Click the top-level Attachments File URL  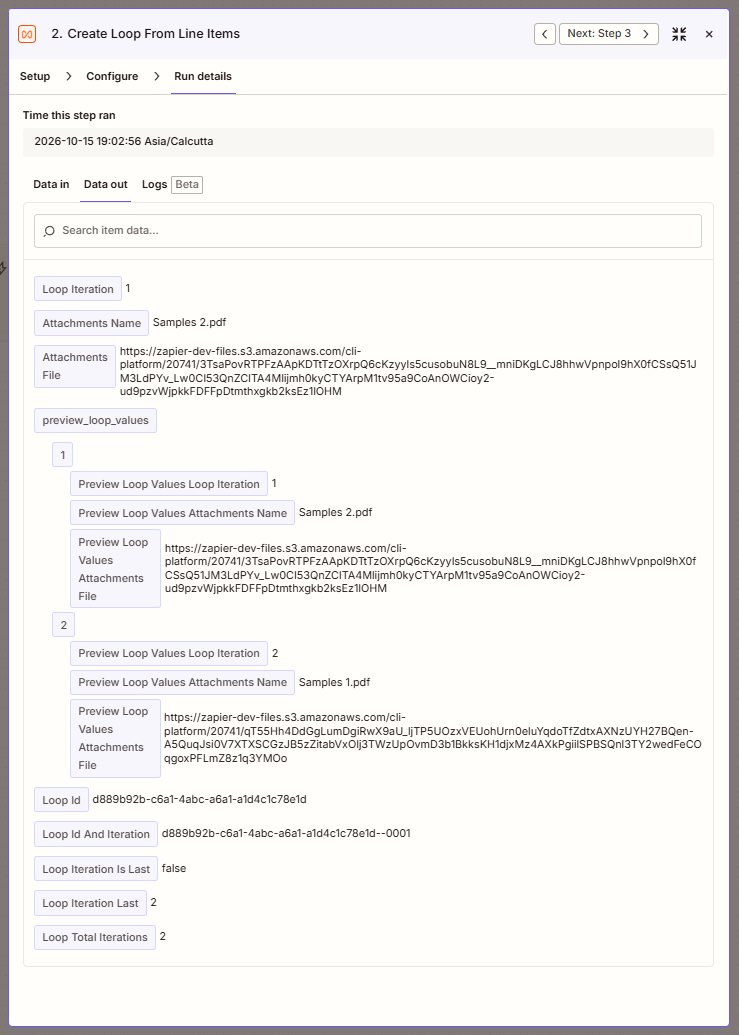pyautogui.click(x=408, y=371)
